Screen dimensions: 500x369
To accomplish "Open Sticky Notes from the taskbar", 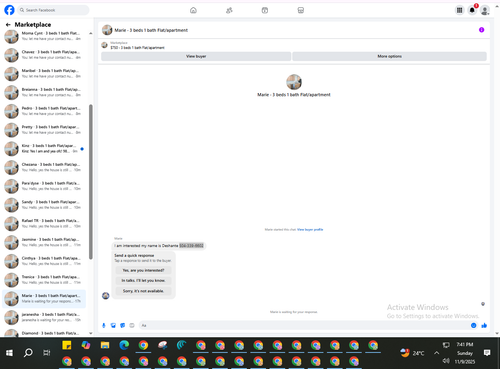I will (67, 345).
